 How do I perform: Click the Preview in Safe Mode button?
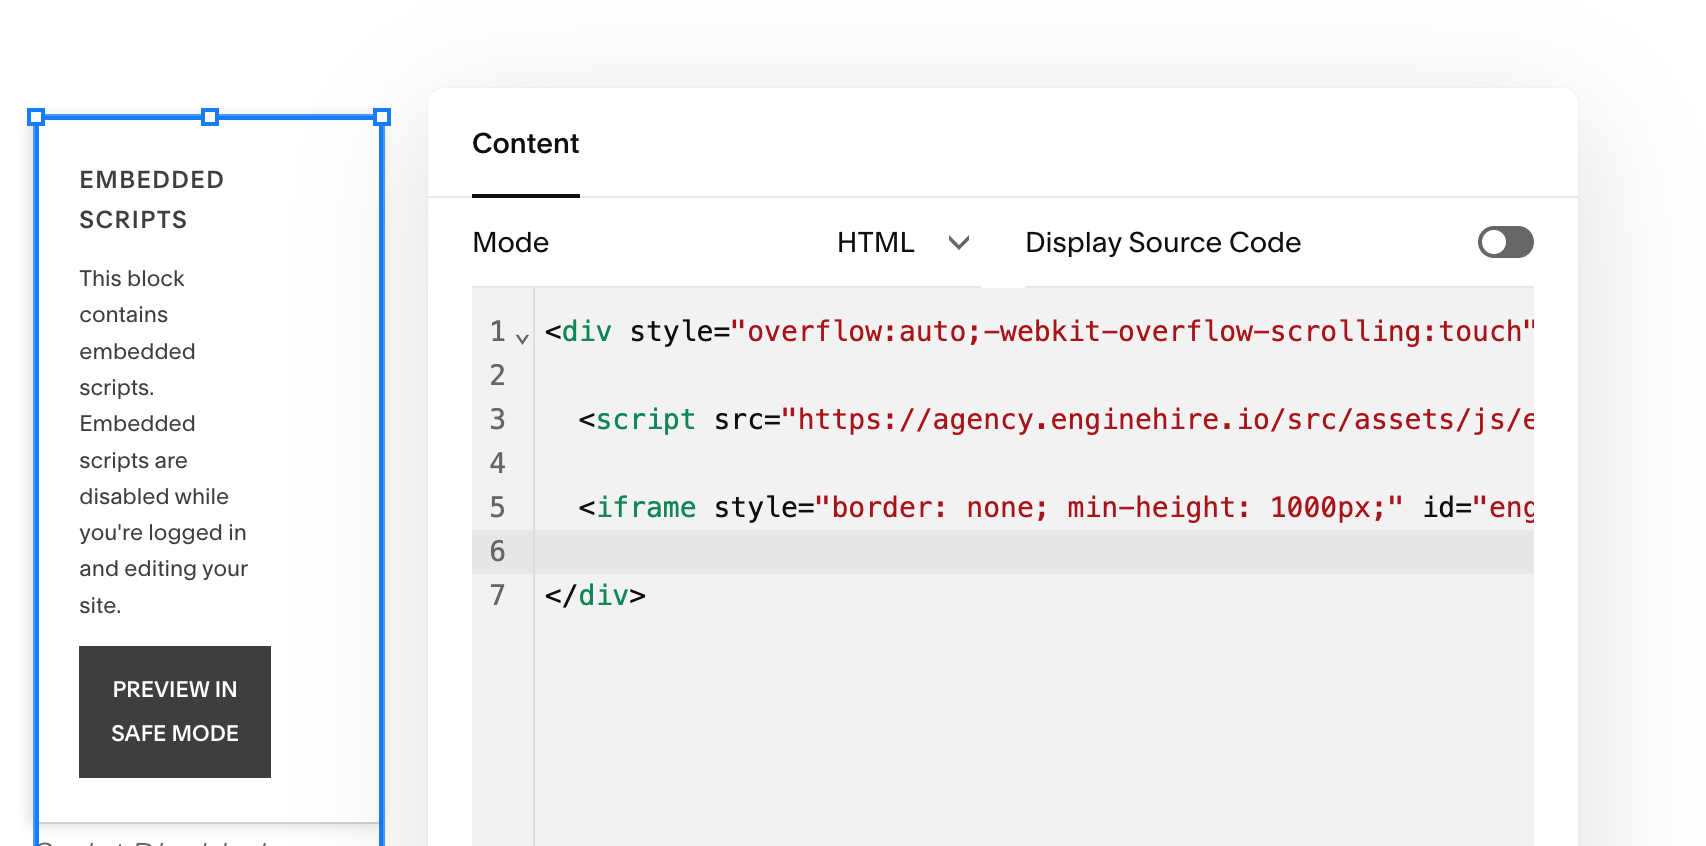(x=175, y=712)
